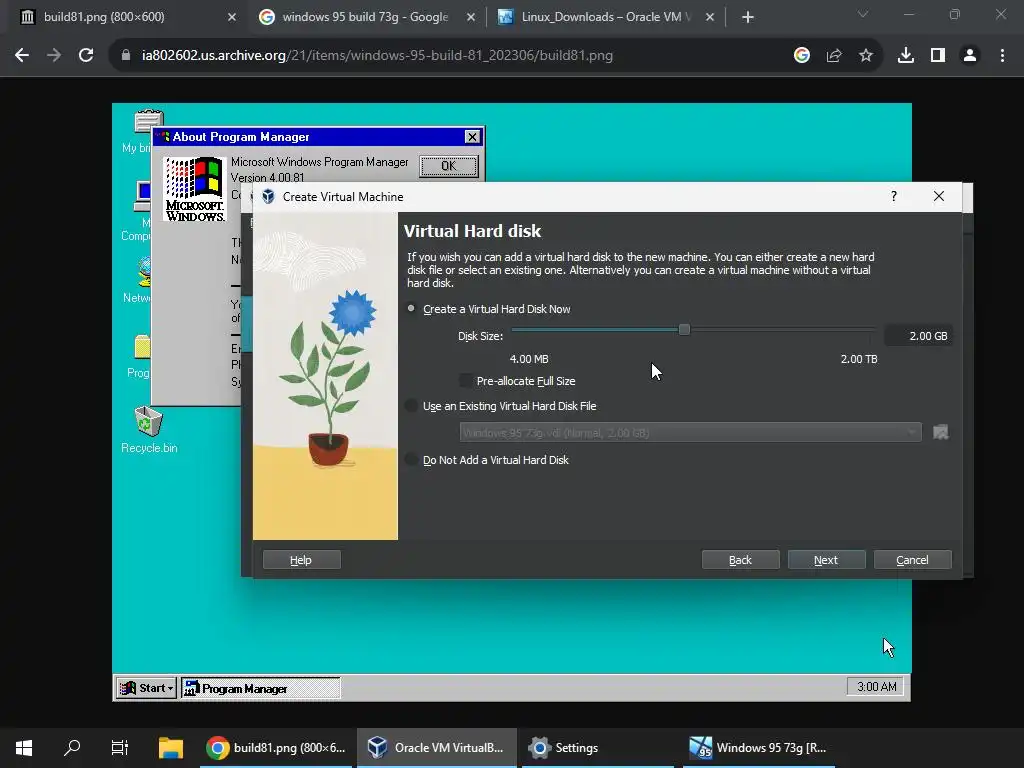
Task: Switch to build81.png browser tab
Action: click(127, 17)
